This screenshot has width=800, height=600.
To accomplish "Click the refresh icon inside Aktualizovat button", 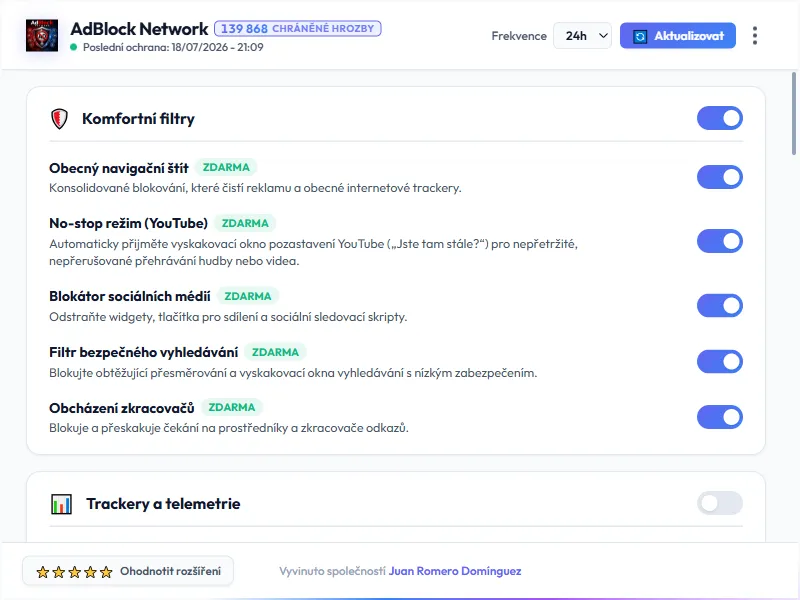I will [x=640, y=36].
